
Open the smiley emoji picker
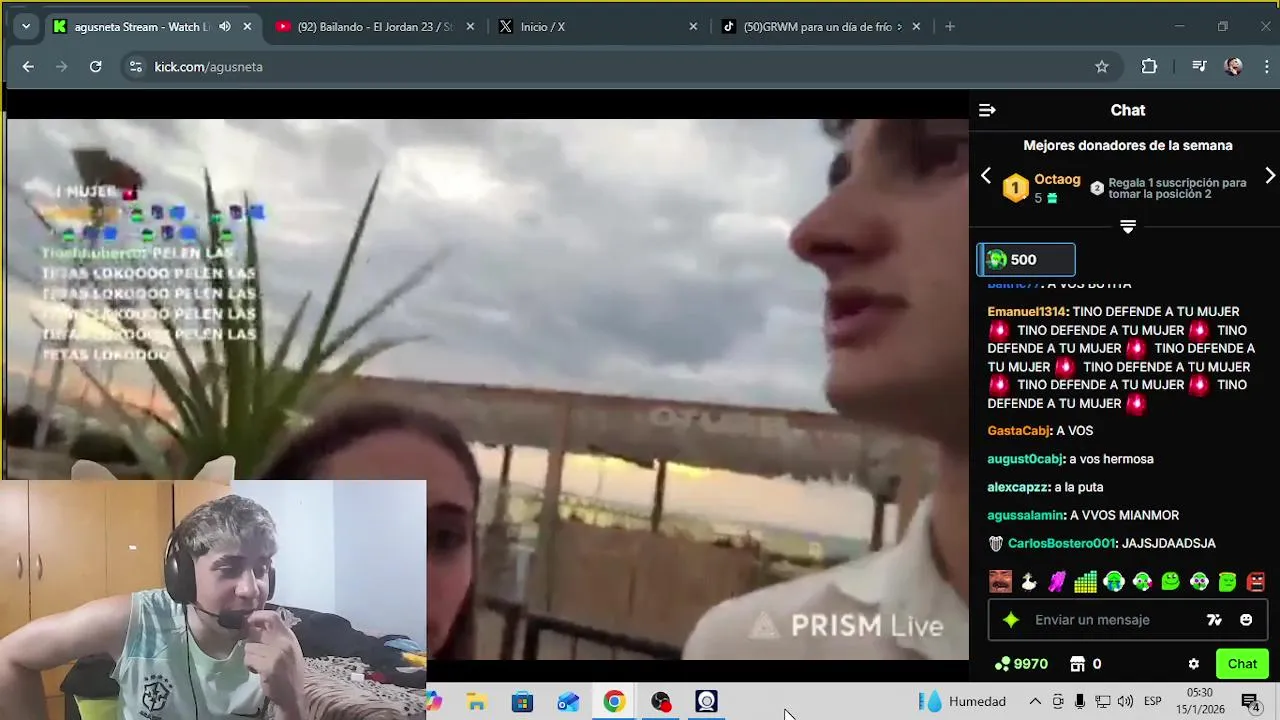coord(1246,620)
